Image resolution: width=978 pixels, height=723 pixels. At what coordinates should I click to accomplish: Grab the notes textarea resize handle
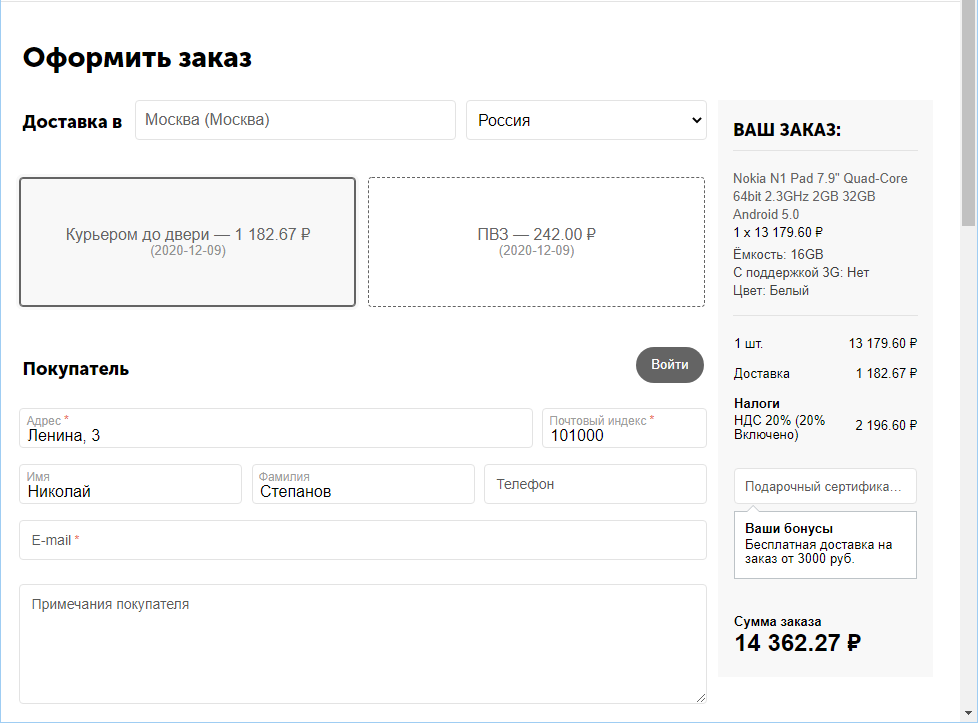pos(700,697)
